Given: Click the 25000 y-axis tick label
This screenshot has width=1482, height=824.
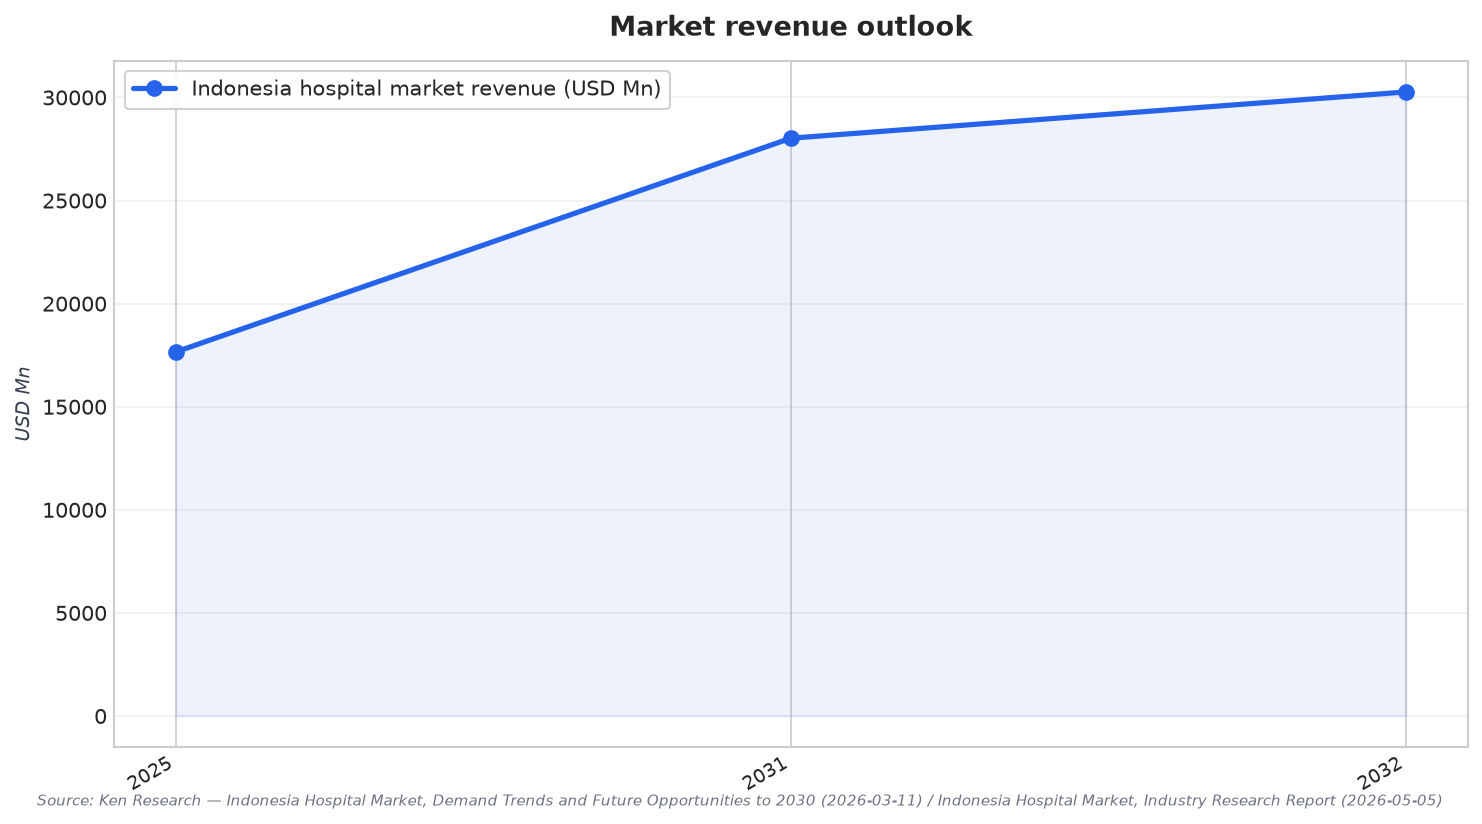Looking at the screenshot, I should pyautogui.click(x=74, y=201).
